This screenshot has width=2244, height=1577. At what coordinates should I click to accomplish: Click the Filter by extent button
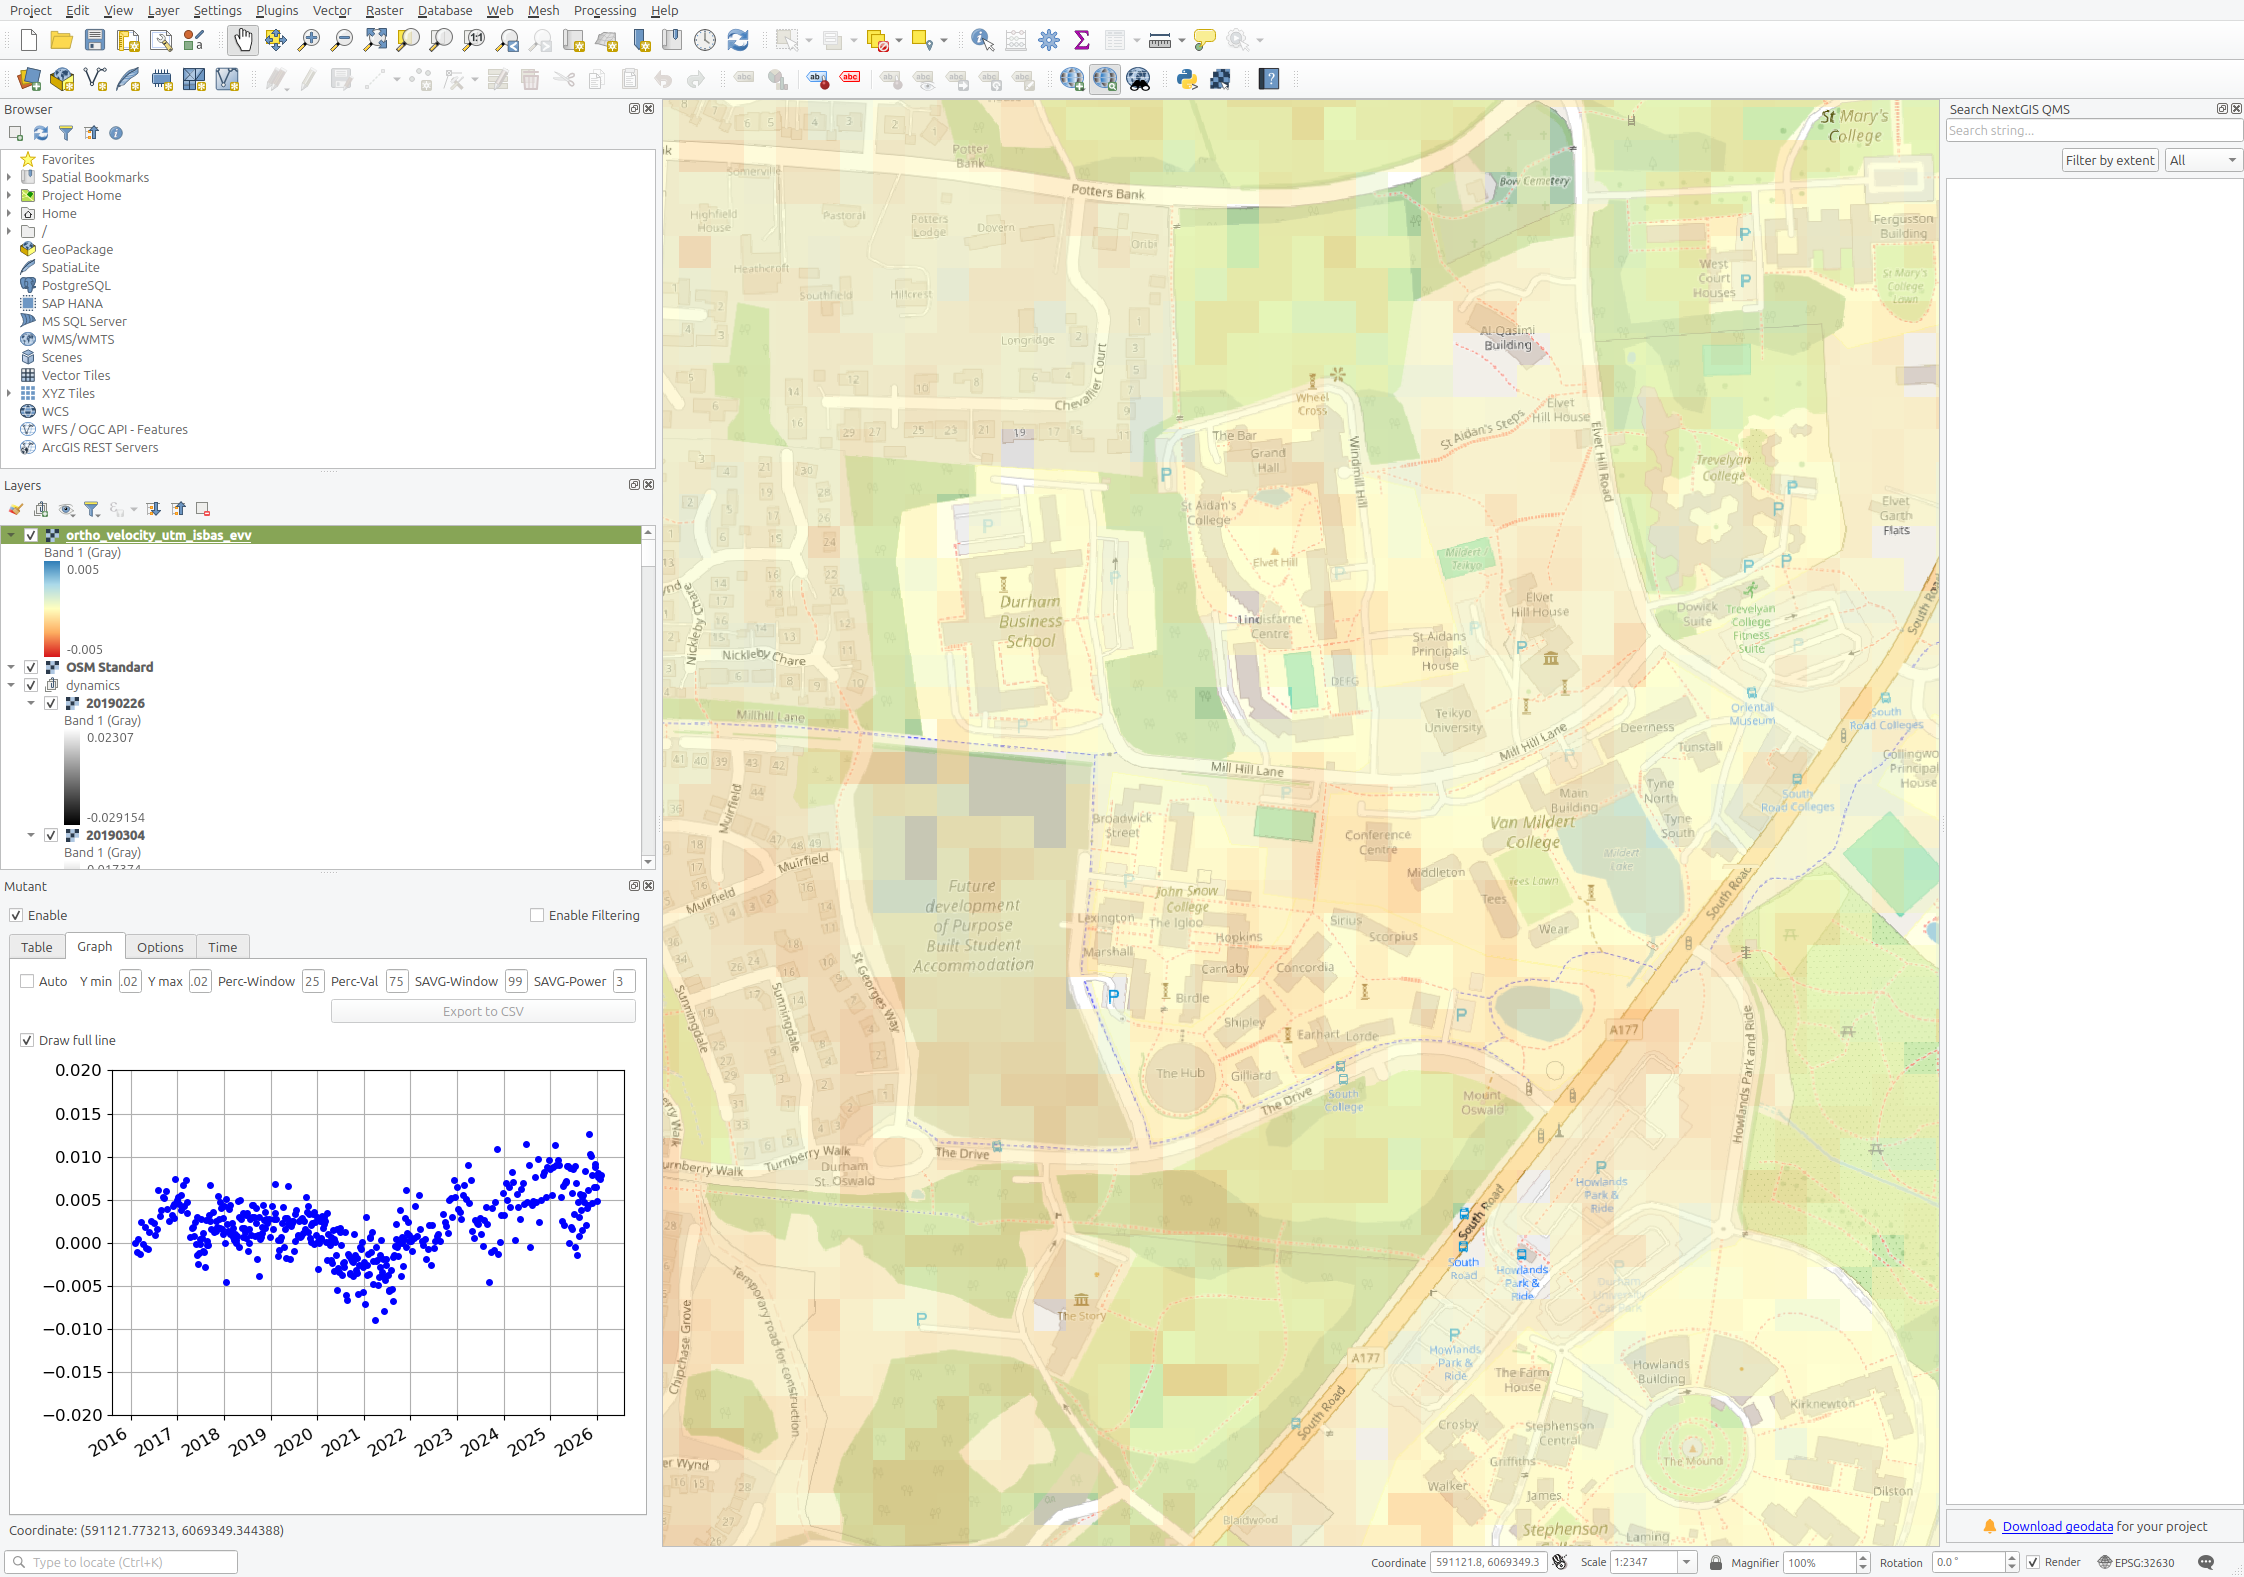click(2110, 160)
